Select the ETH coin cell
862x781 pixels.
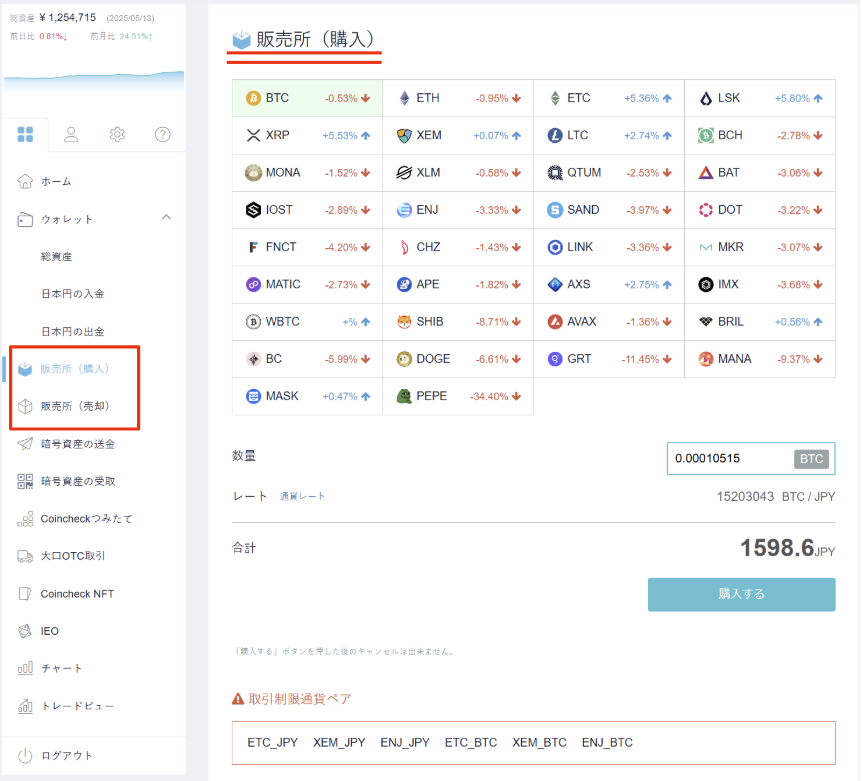[x=458, y=98]
